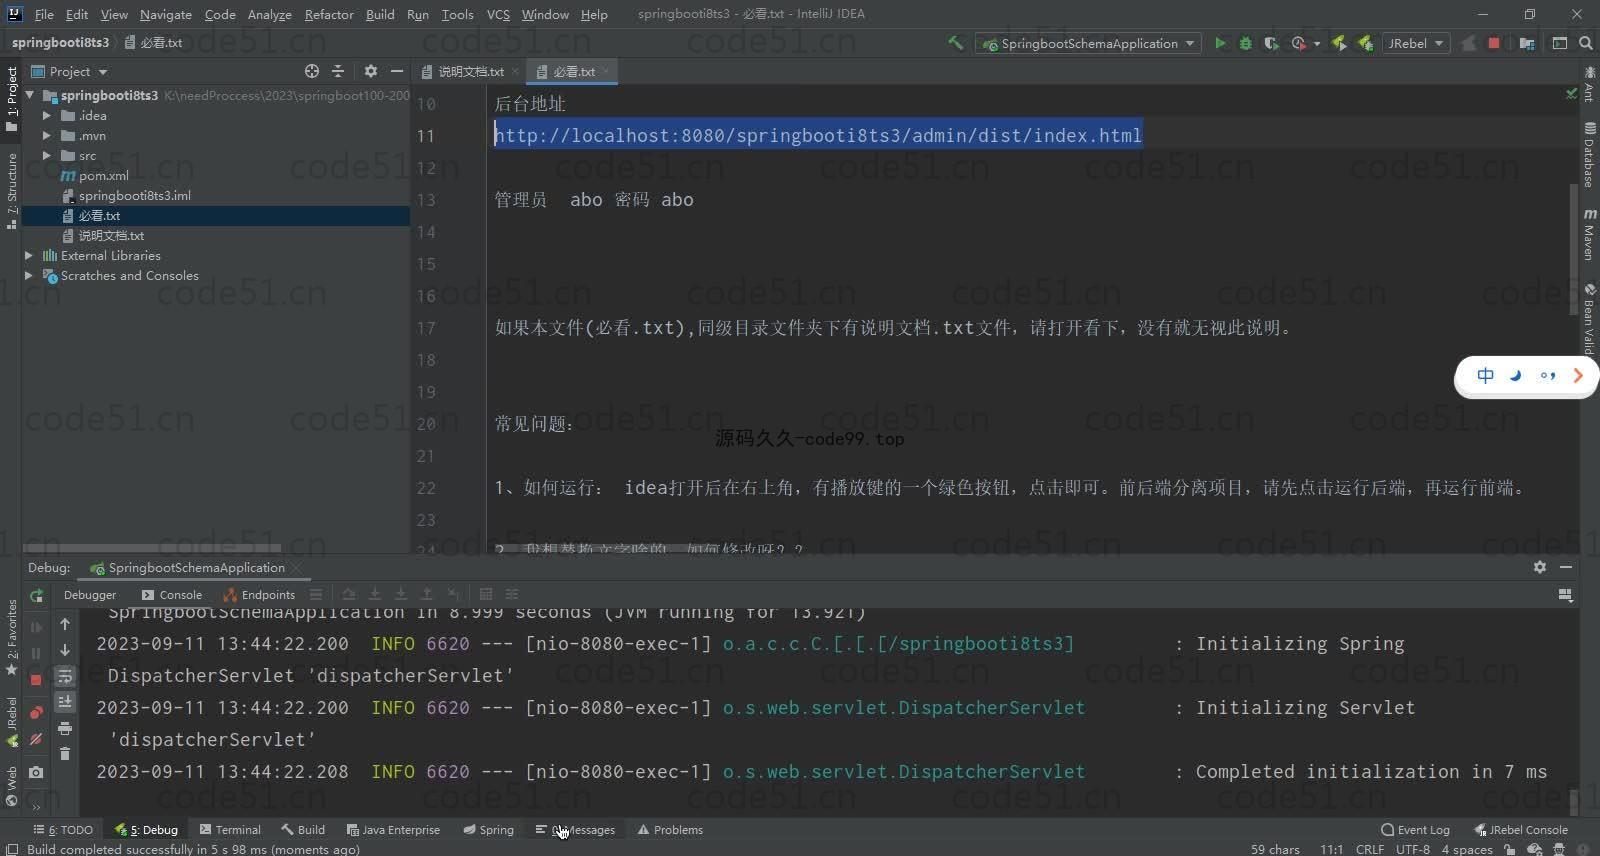Image resolution: width=1600 pixels, height=856 pixels.
Task: Click UTF-8 encoding in status bar
Action: [x=1413, y=849]
